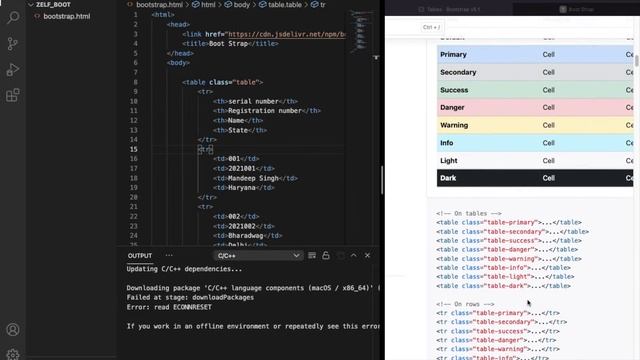Open the Extensions view
This screenshot has width=640, height=360.
tap(13, 96)
